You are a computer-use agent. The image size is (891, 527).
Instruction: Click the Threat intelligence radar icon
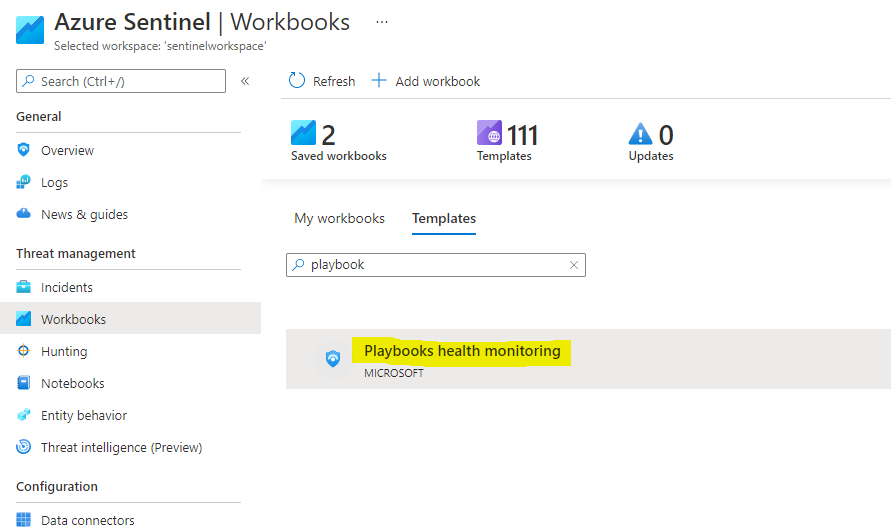pyautogui.click(x=23, y=447)
